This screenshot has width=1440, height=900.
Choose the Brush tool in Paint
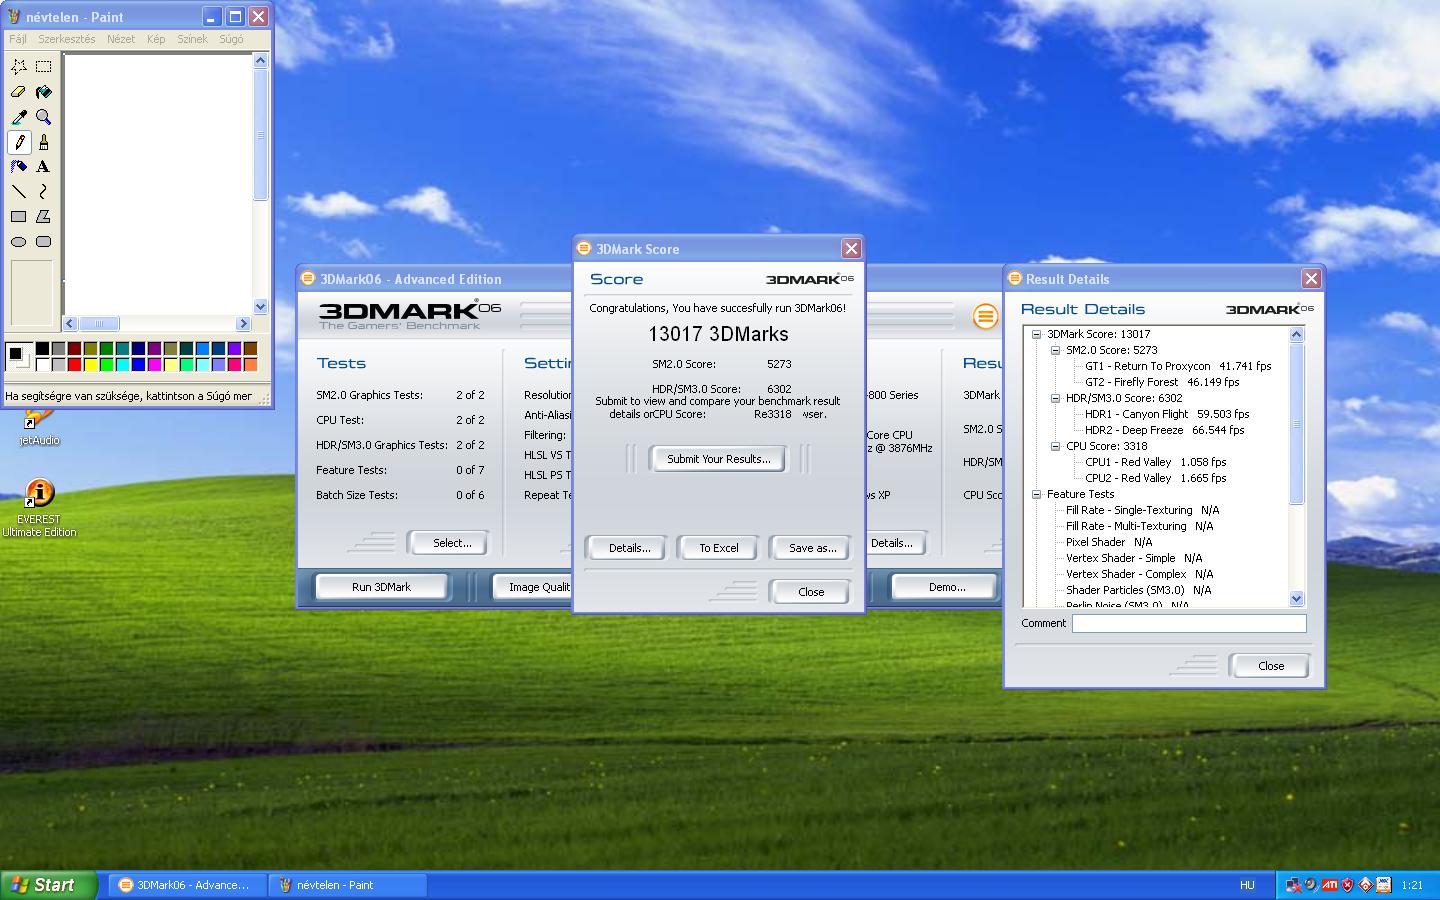point(44,142)
